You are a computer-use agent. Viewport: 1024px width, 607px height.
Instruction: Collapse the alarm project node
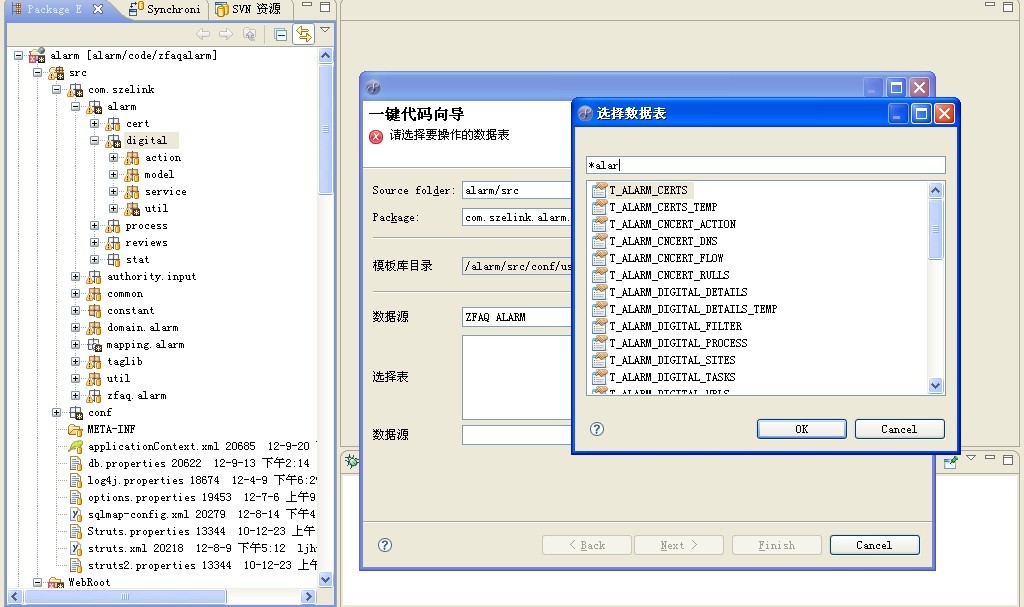point(18,56)
